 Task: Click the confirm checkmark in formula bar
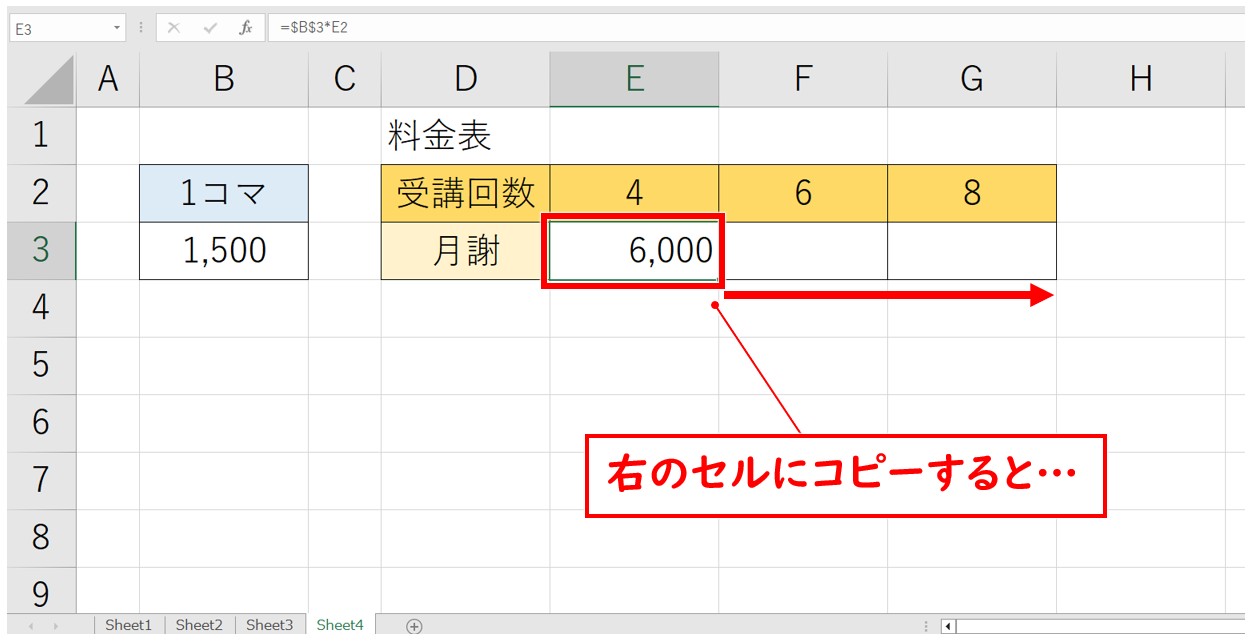point(210,28)
